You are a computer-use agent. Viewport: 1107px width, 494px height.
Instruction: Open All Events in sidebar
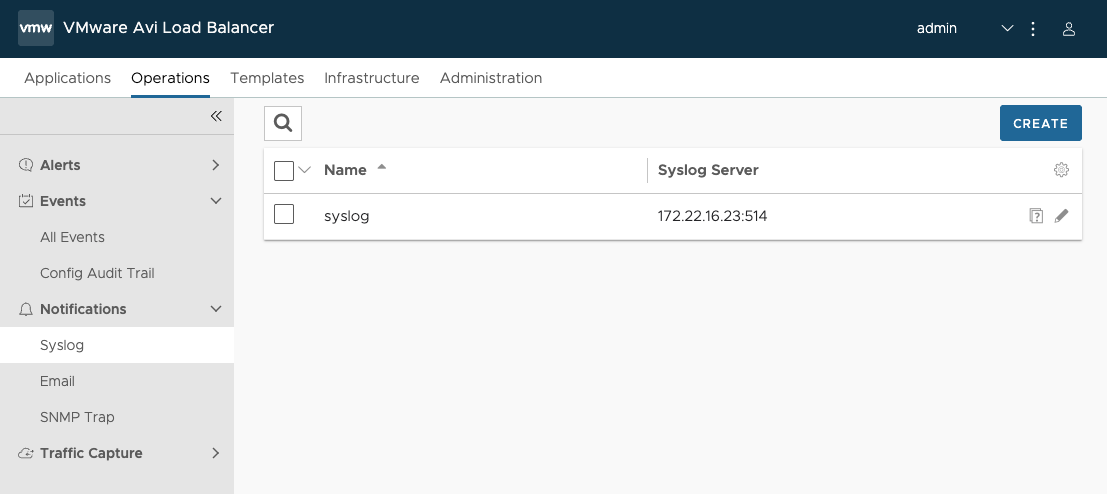(72, 237)
